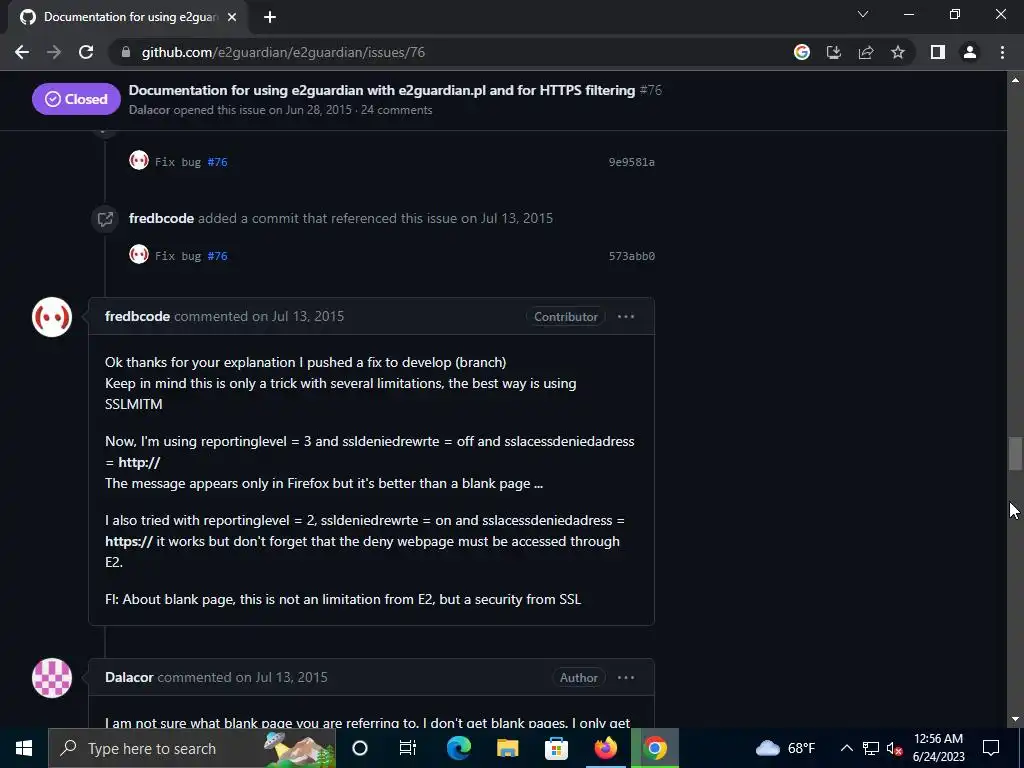The image size is (1024, 768).
Task: Open fredbcode's avatar profile picture
Action: click(52, 317)
